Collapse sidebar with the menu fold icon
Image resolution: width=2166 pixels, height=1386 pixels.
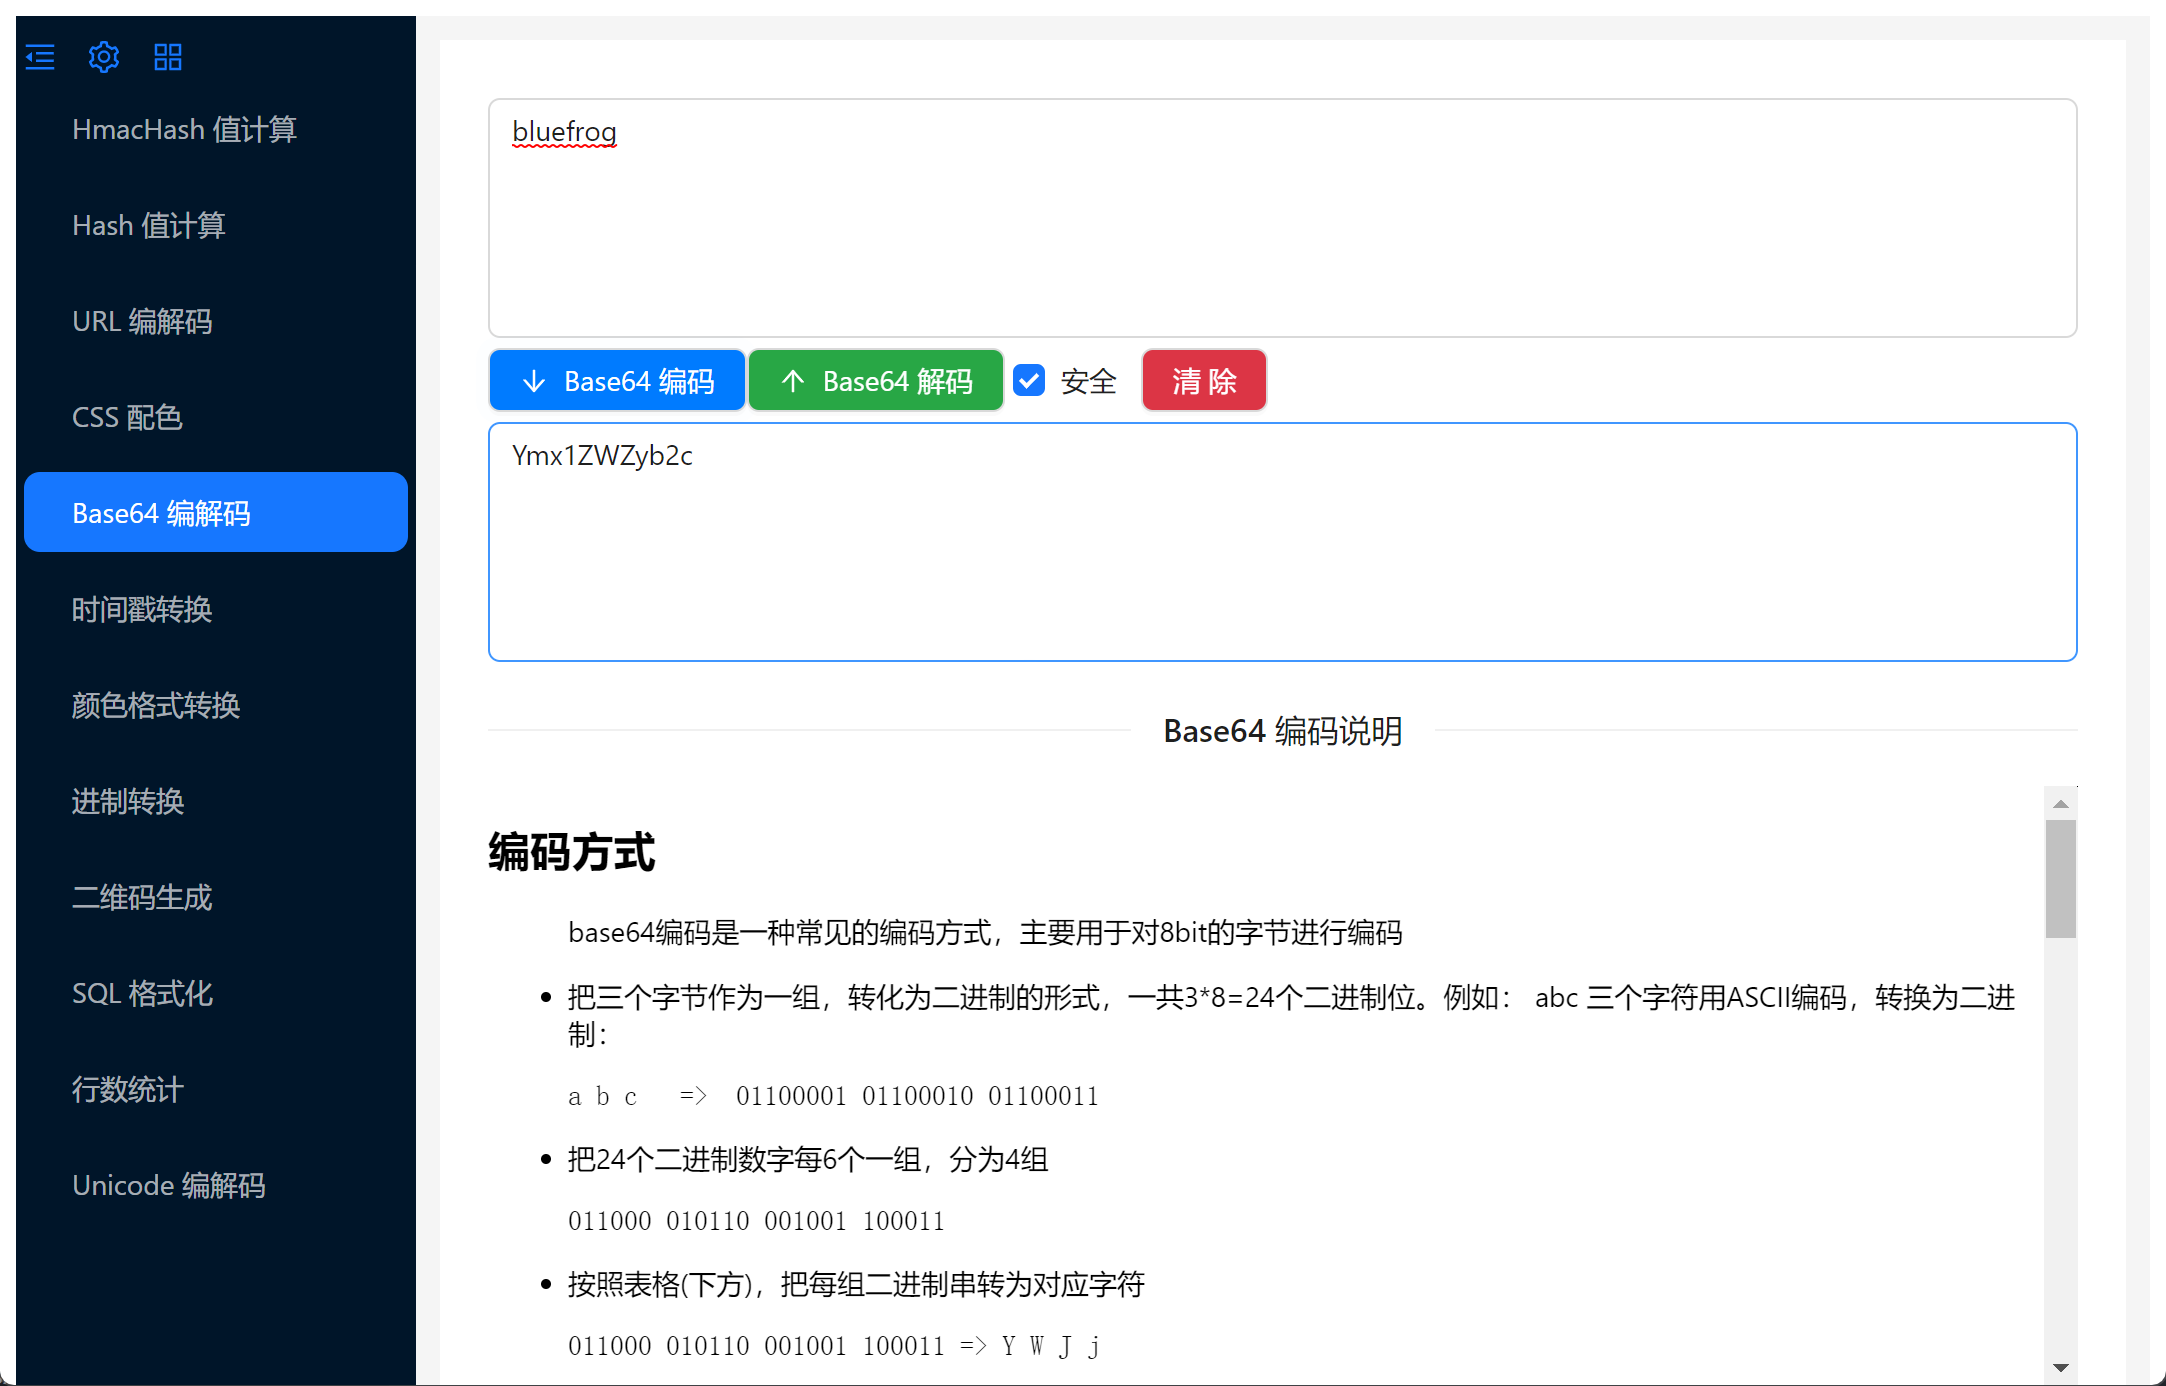40,57
